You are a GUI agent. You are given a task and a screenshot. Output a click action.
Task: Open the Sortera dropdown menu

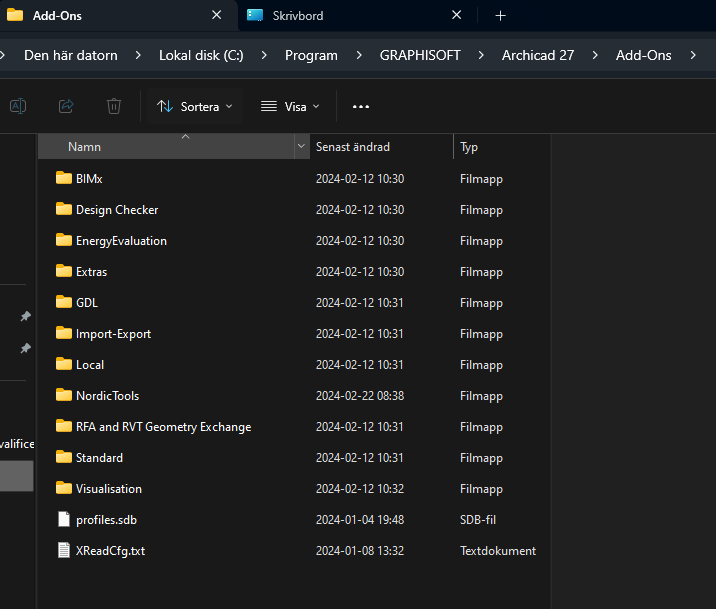pyautogui.click(x=194, y=106)
